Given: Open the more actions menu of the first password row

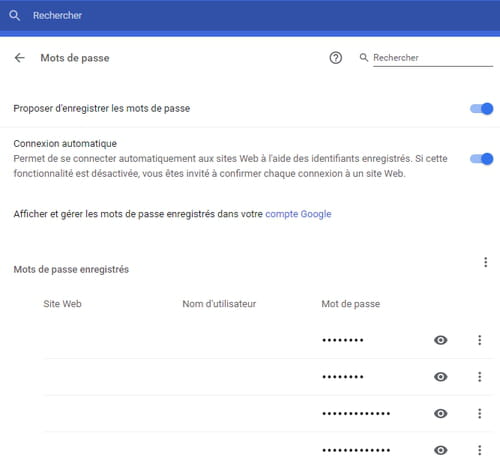Looking at the screenshot, I should (480, 340).
